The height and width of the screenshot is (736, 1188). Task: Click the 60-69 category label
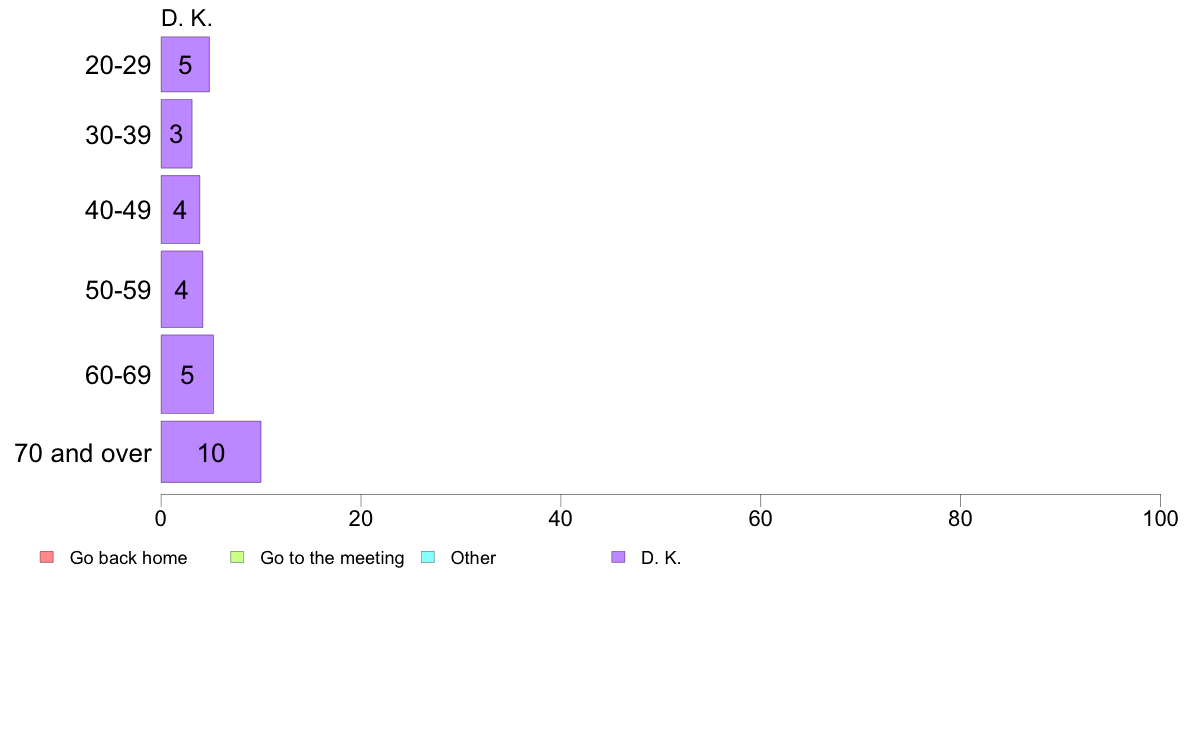(x=118, y=375)
